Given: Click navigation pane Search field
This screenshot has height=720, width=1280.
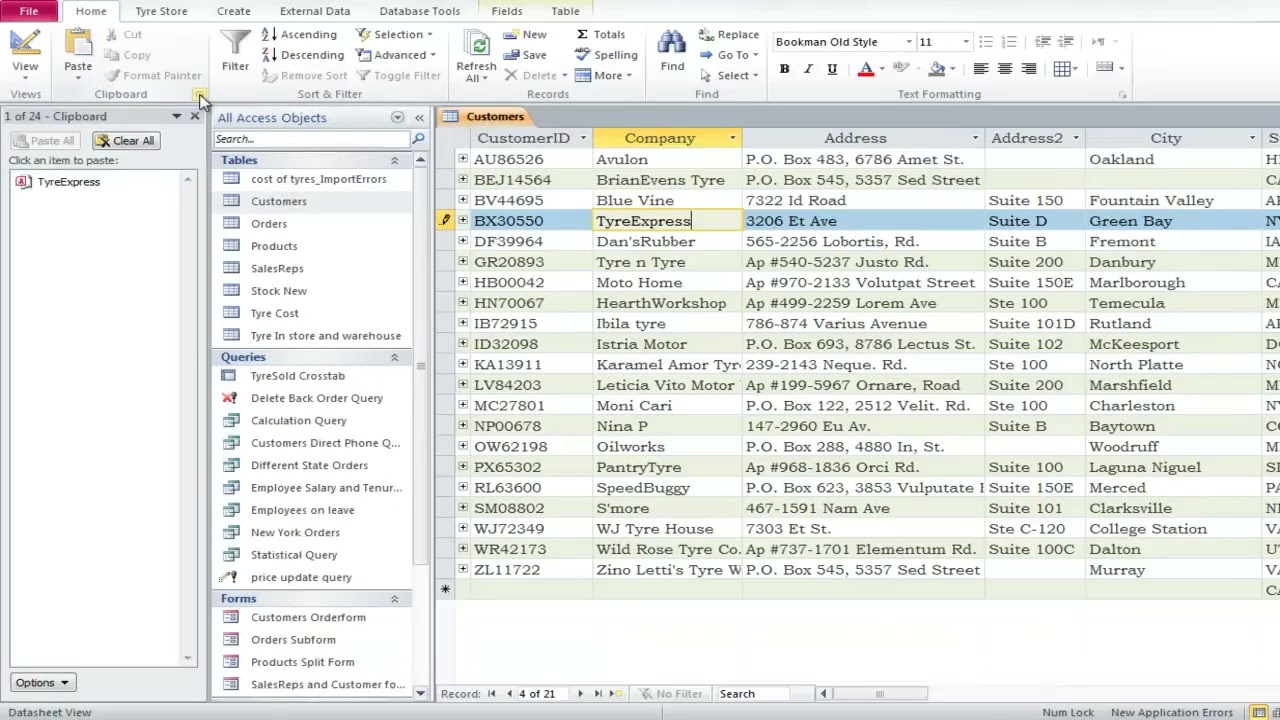Looking at the screenshot, I should (x=311, y=139).
